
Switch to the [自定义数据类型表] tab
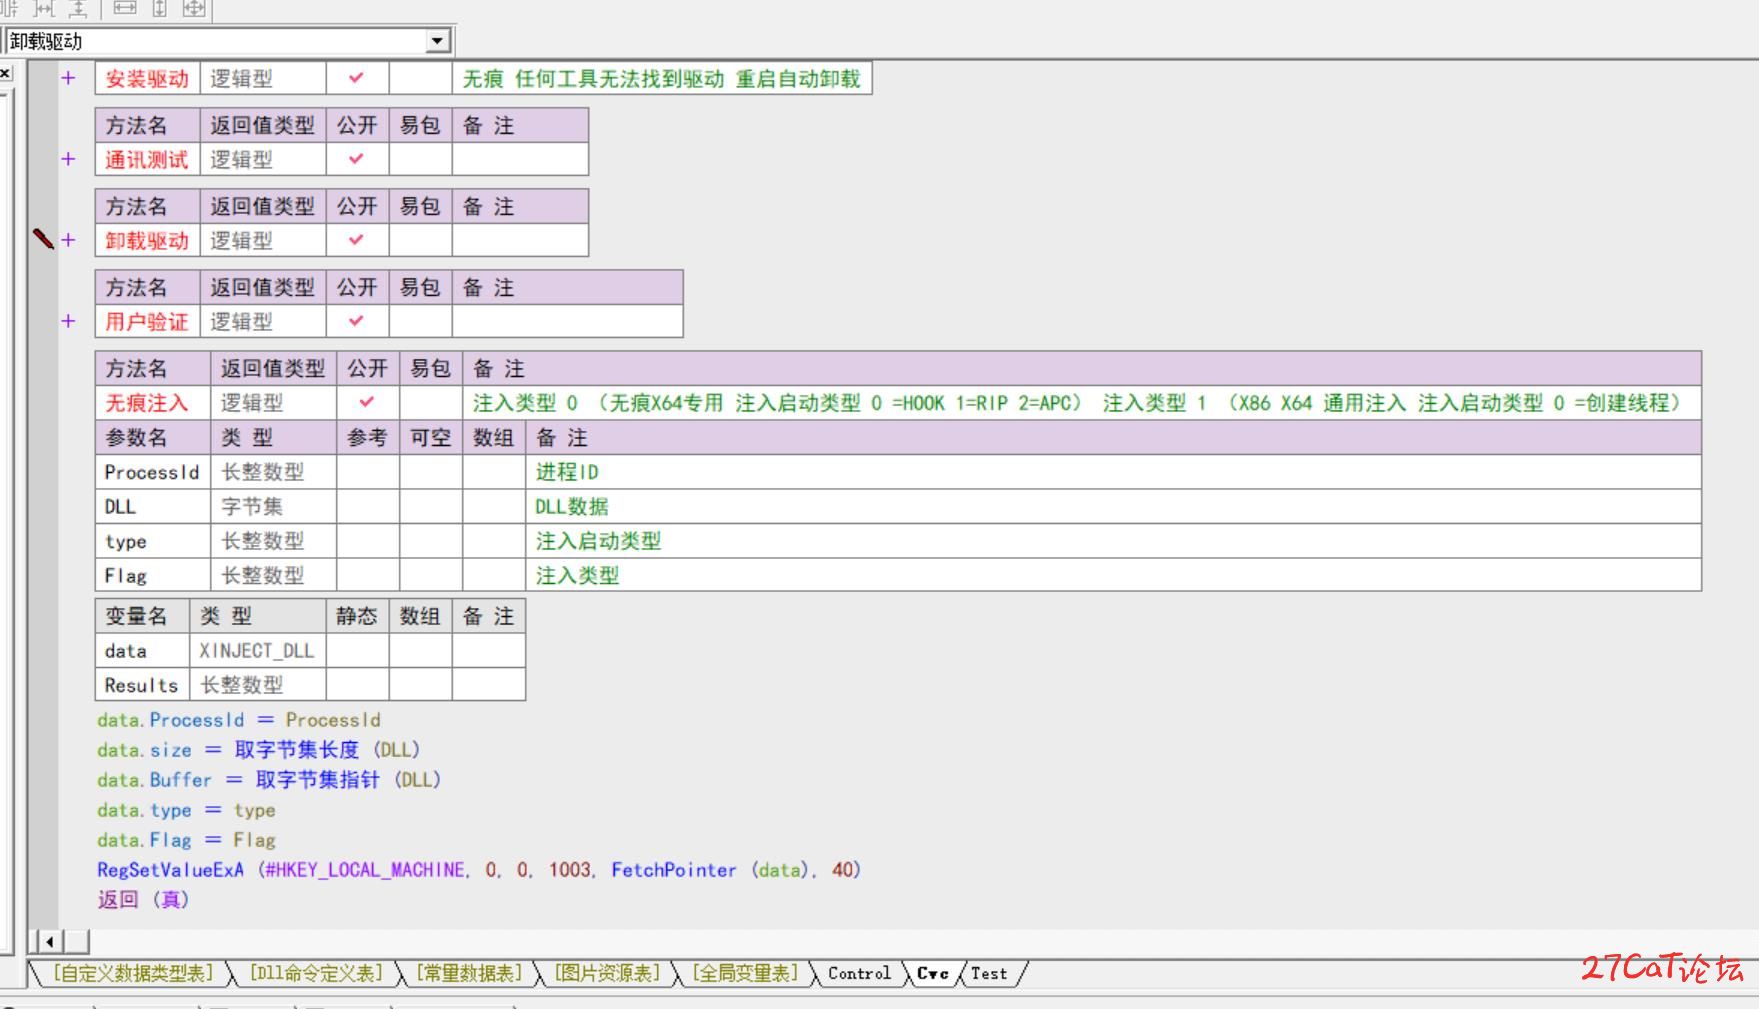(x=132, y=973)
